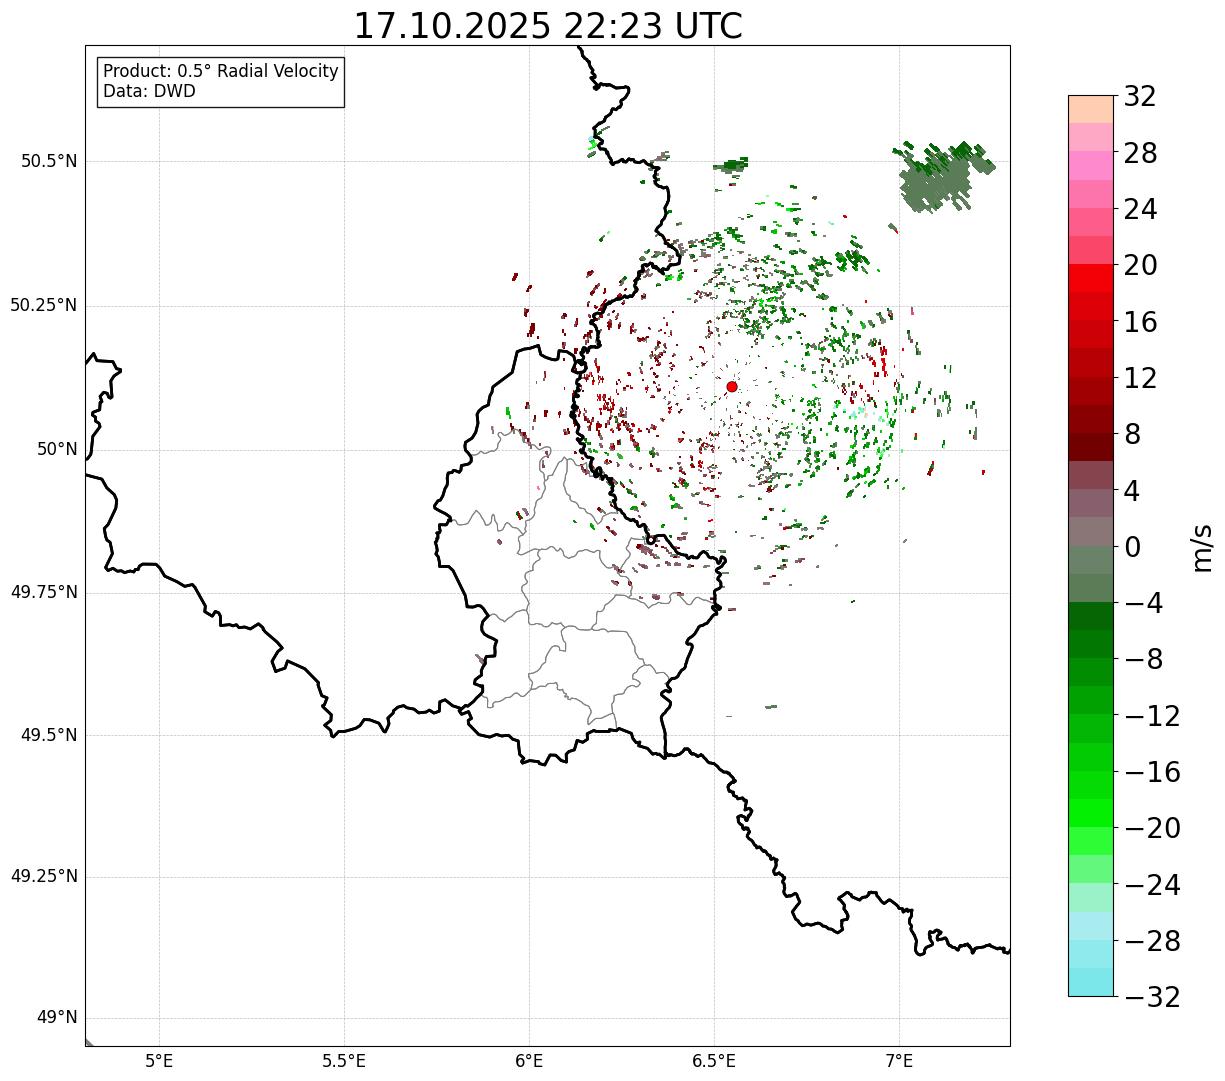Viewport: 1225px width, 1081px height.
Task: Click the longitude label 6.5°E
Action: point(714,1060)
